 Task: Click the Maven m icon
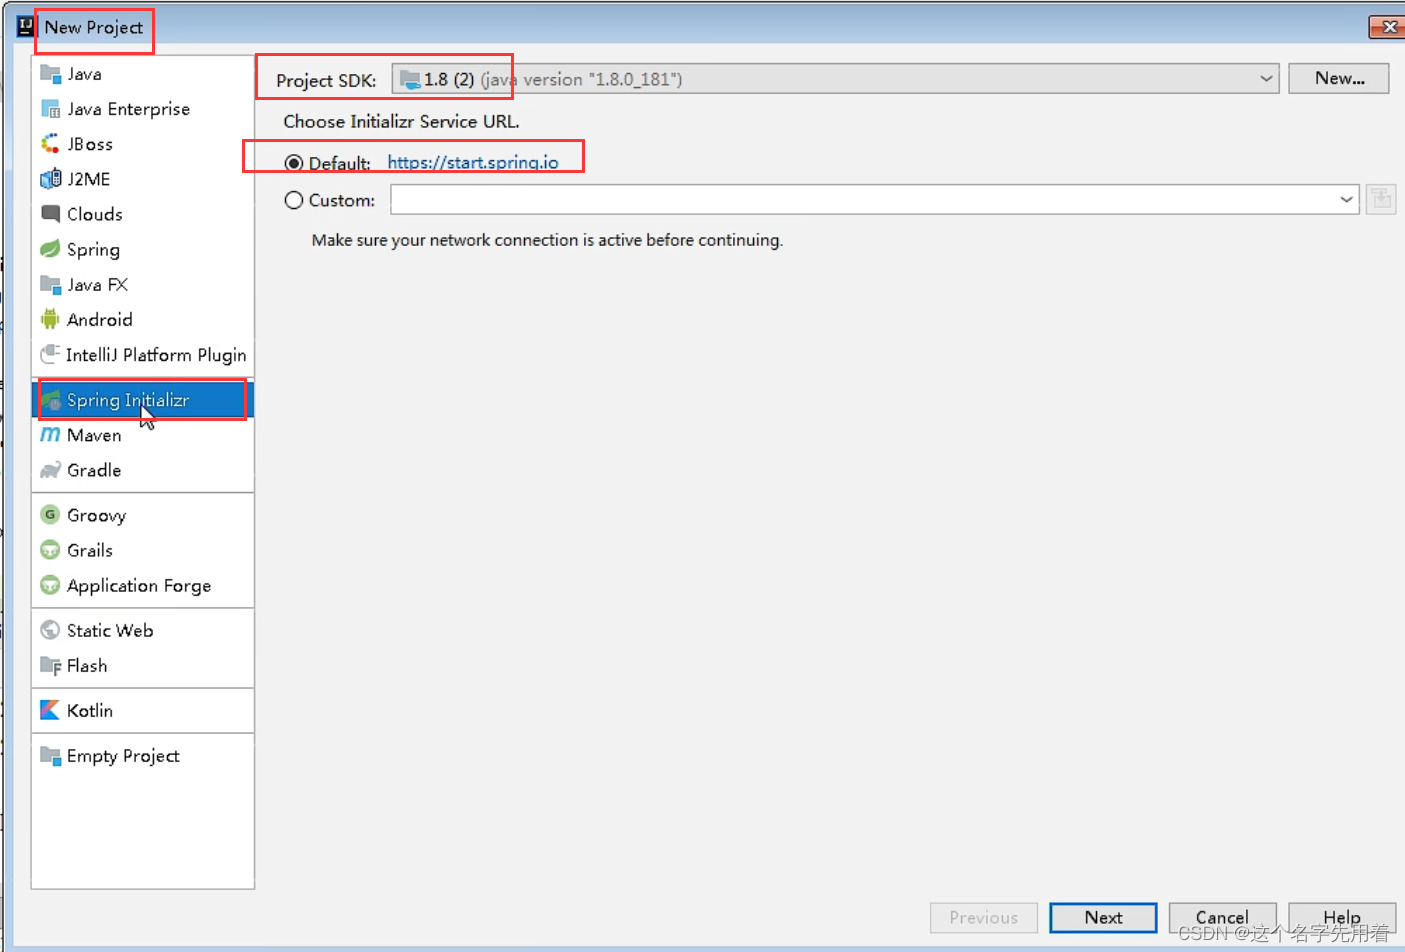point(50,435)
